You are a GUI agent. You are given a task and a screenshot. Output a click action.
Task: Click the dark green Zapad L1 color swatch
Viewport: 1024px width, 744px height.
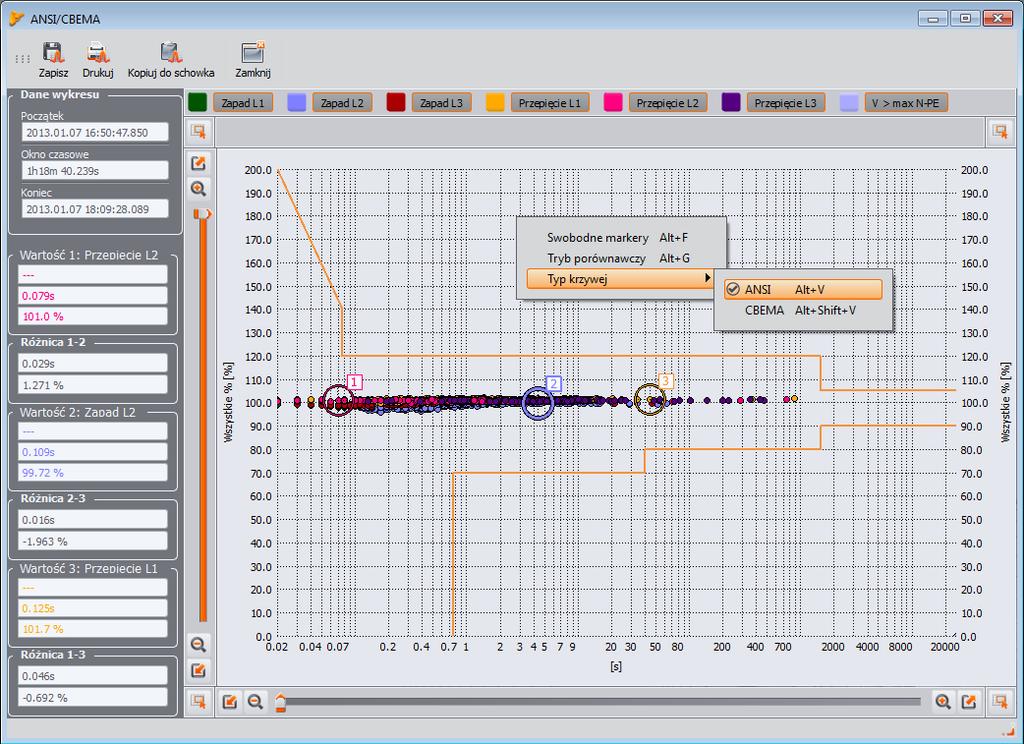click(197, 103)
